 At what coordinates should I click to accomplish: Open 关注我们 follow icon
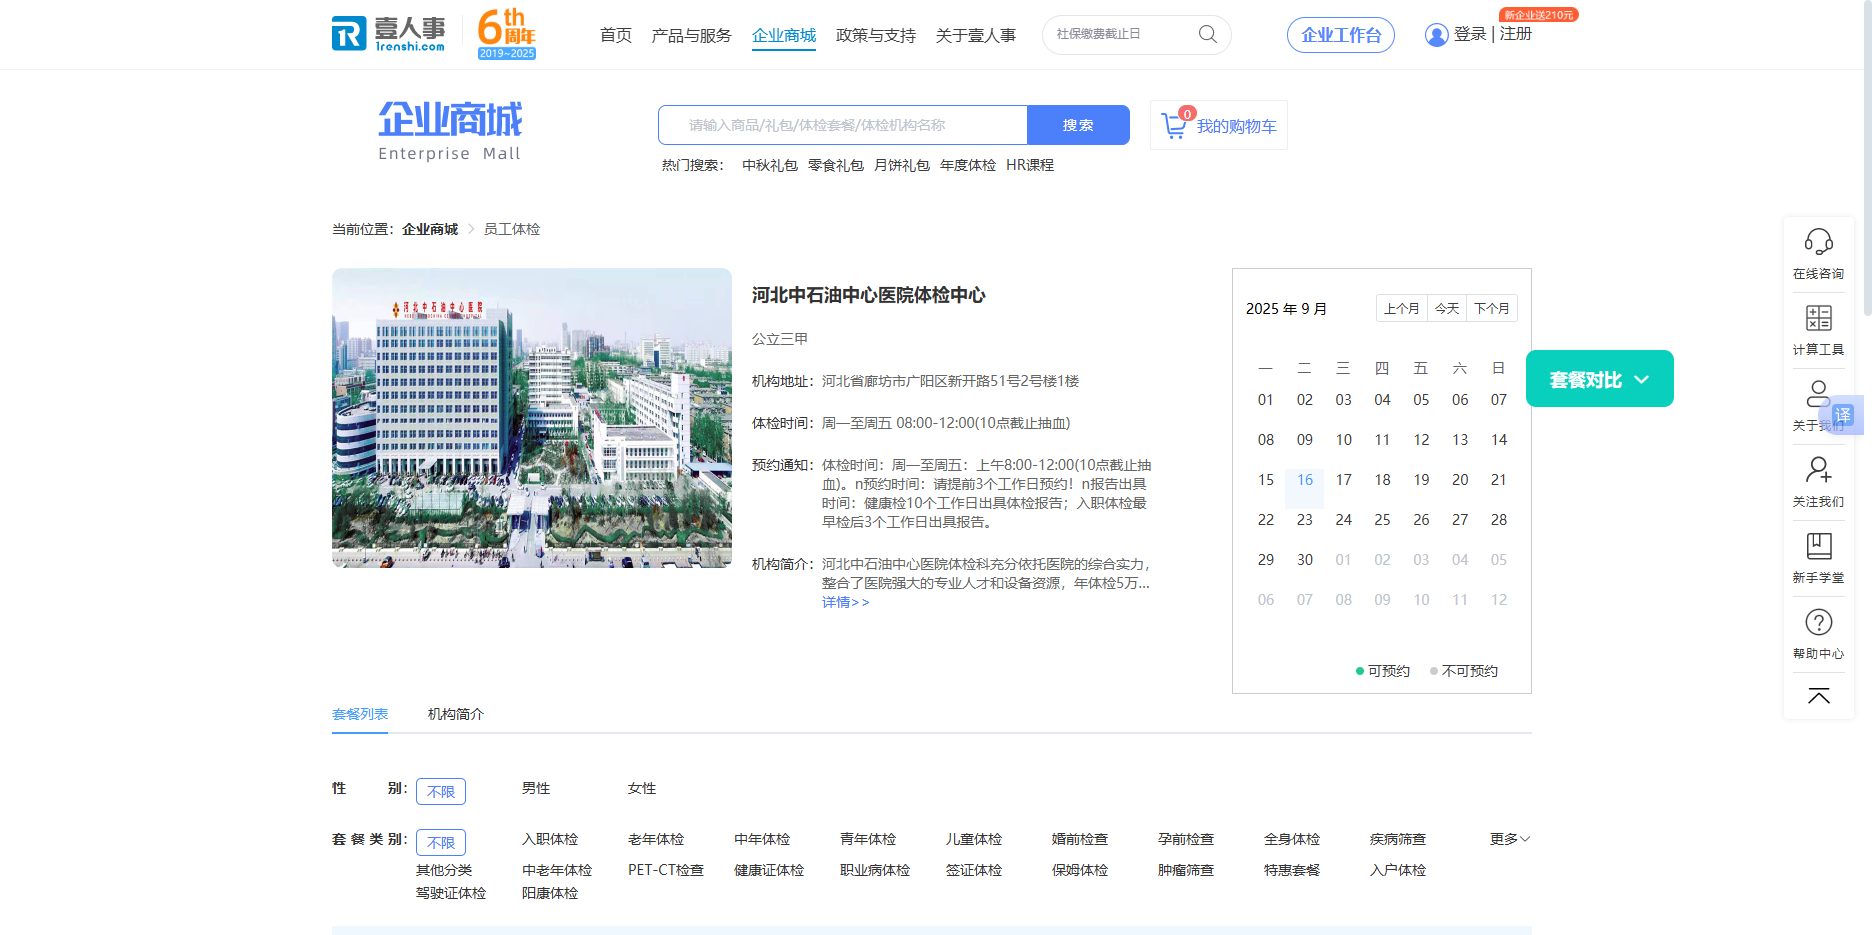[1818, 469]
